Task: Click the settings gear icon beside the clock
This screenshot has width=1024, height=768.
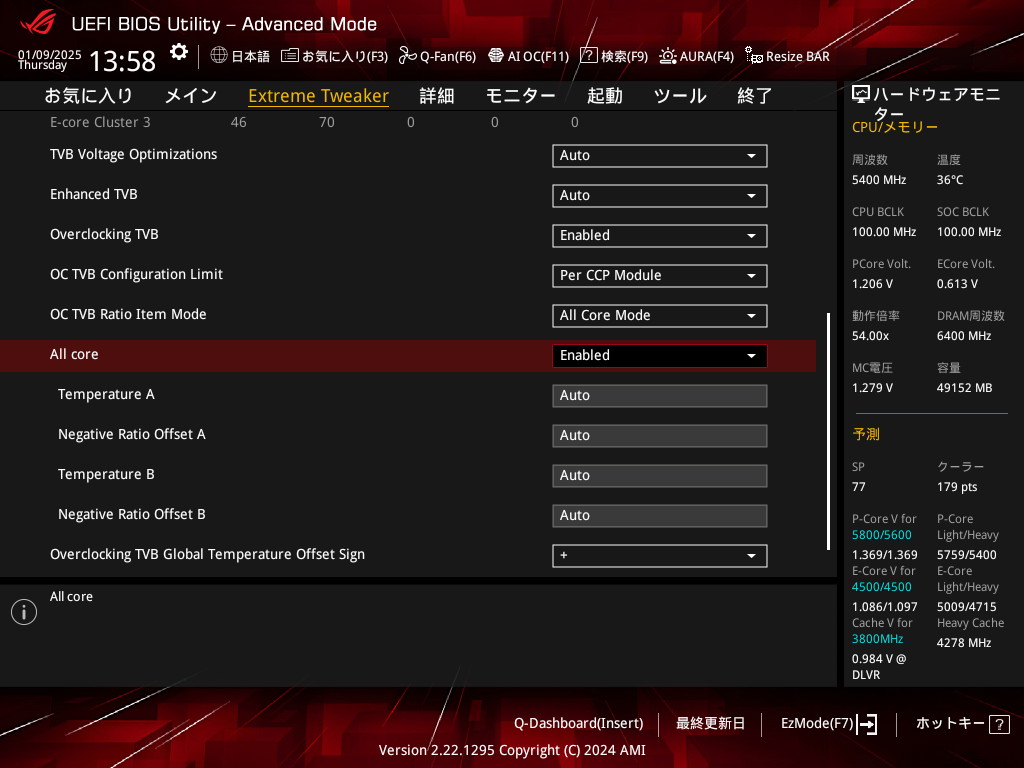Action: tap(178, 52)
